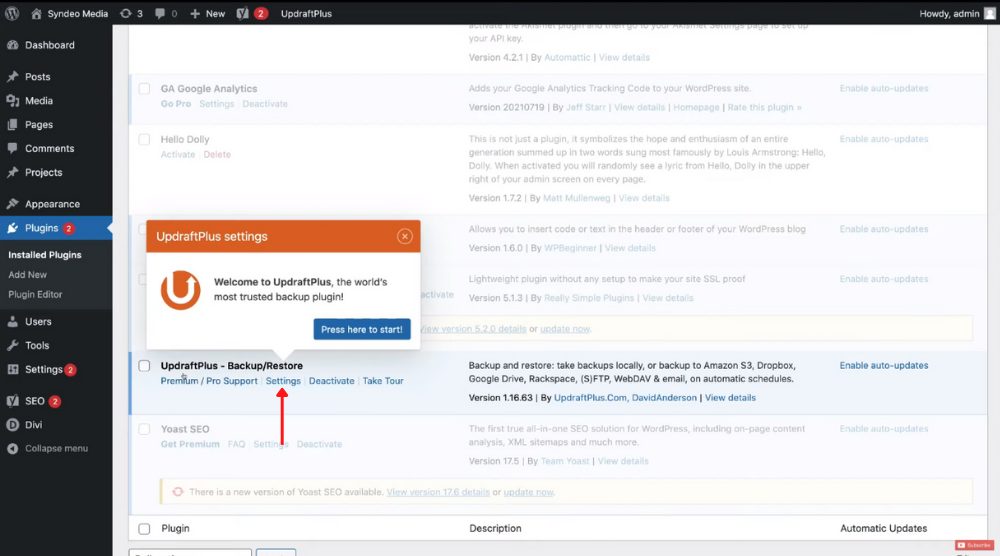Image resolution: width=1000 pixels, height=556 pixels.
Task: Open Plugin Editor submenu item
Action: (x=35, y=295)
